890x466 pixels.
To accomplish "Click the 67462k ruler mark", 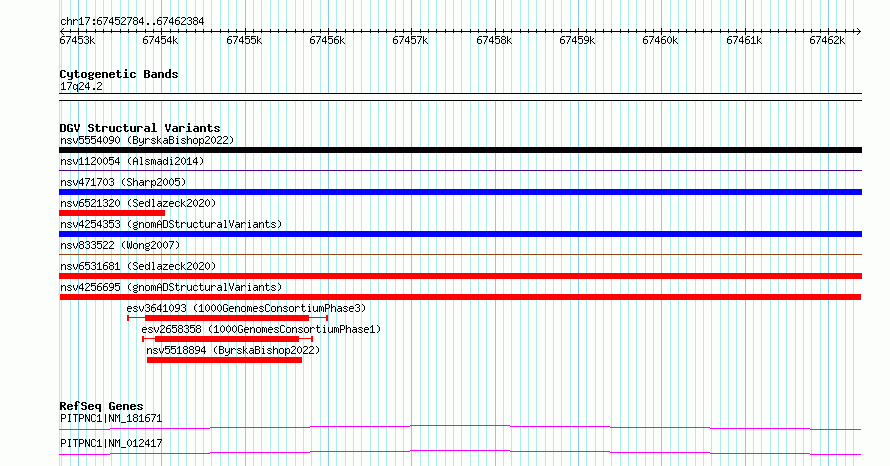I will pyautogui.click(x=827, y=40).
